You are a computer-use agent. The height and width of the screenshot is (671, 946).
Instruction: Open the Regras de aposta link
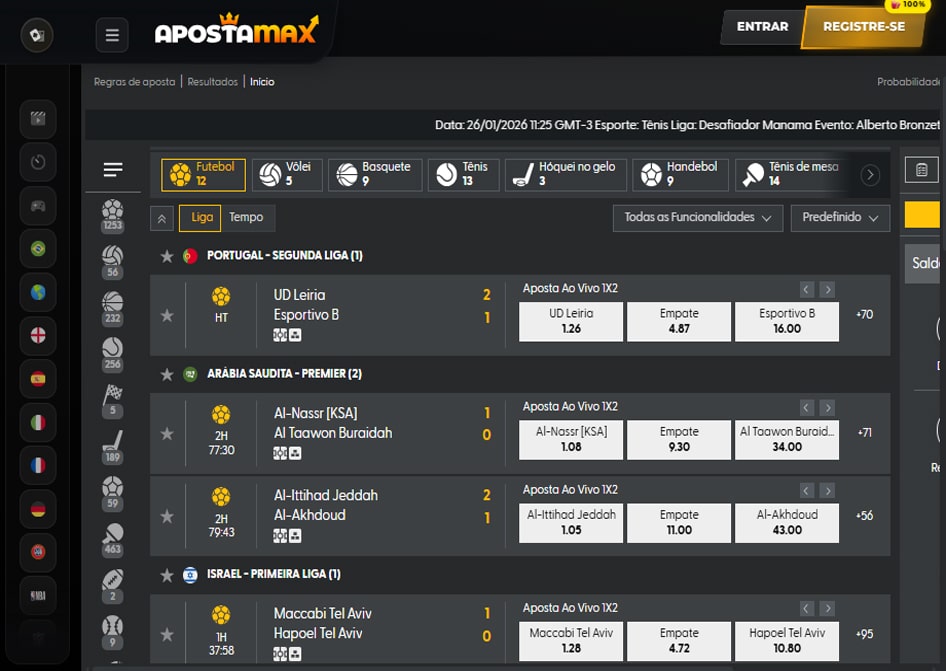click(x=135, y=82)
